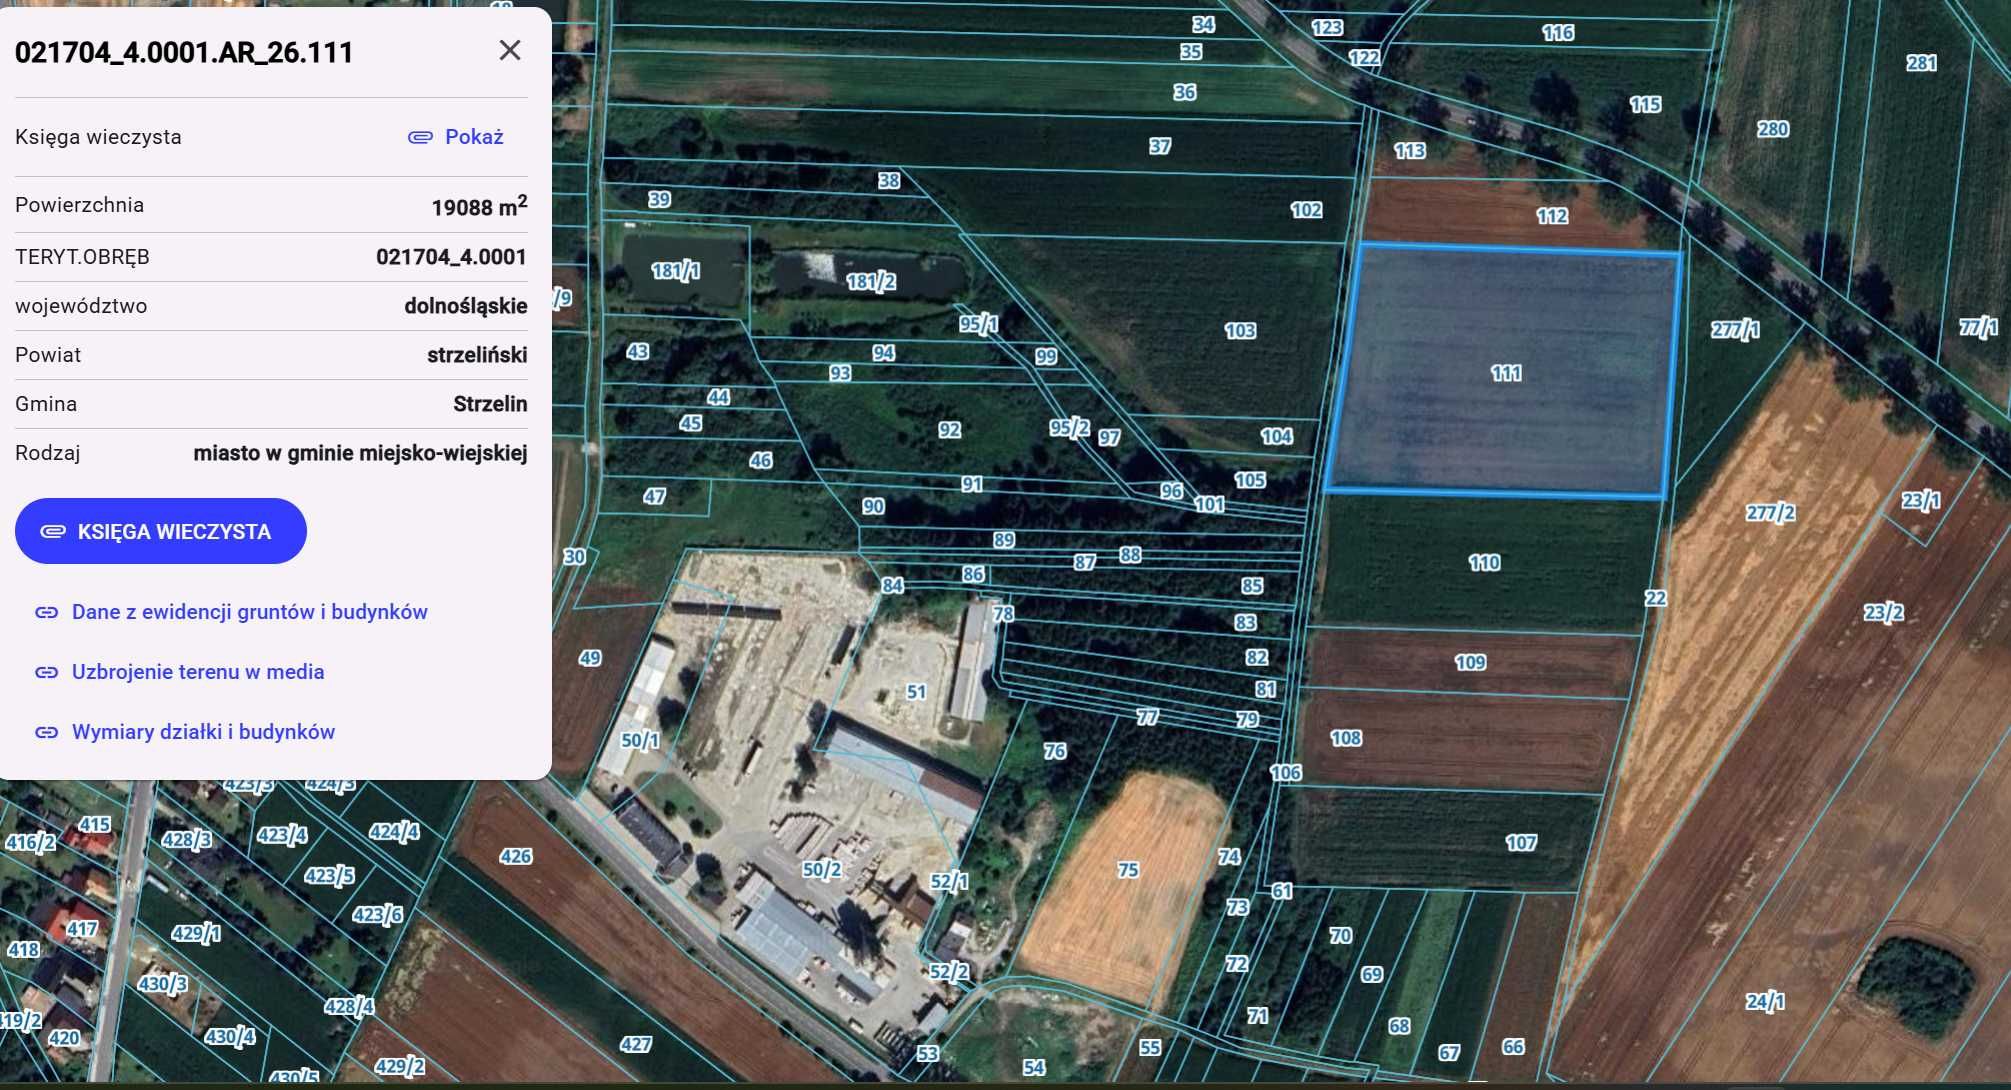Select parcel 426 on the map
Screen dimensions: 2011x1090
515,856
